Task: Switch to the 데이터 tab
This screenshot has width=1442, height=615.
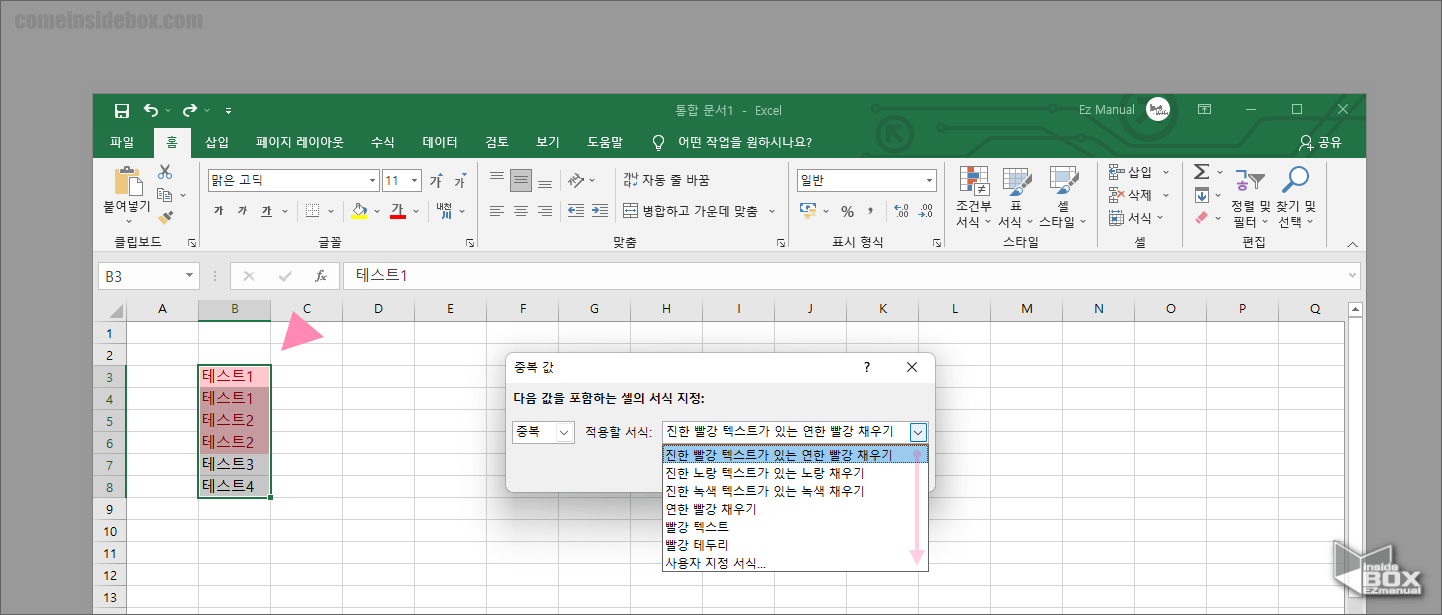Action: click(440, 142)
